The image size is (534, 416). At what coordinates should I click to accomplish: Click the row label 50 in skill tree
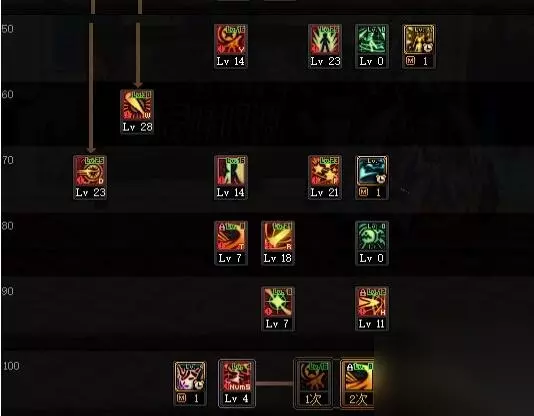point(7,29)
